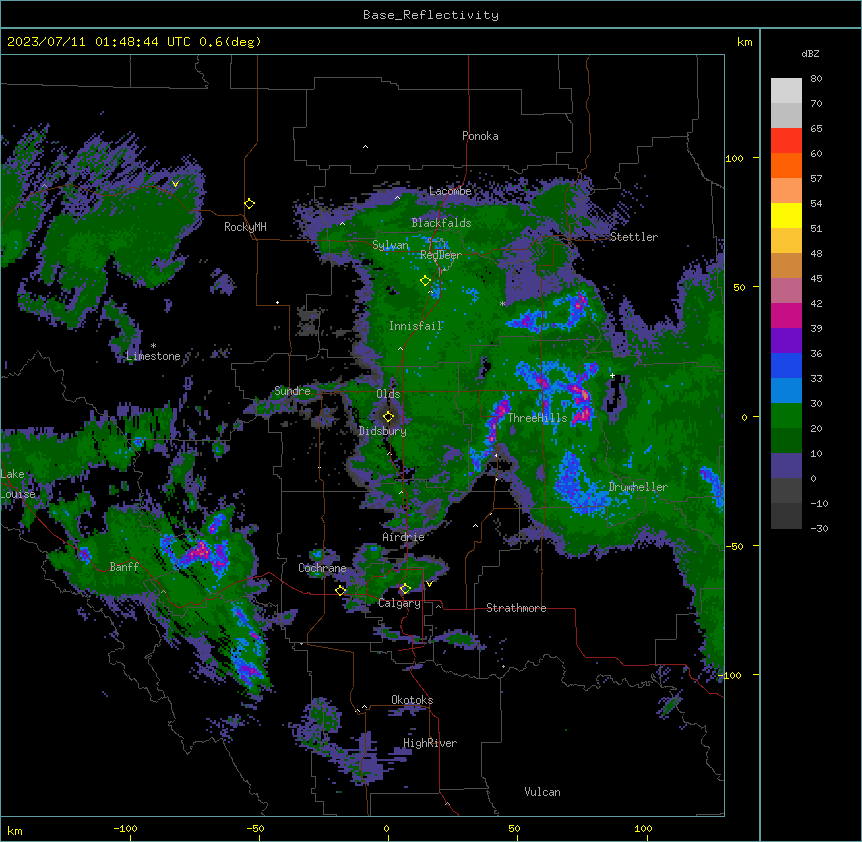This screenshot has width=862, height=842.
Task: Click the -100 tick on the bottom axis
Action: click(x=125, y=828)
